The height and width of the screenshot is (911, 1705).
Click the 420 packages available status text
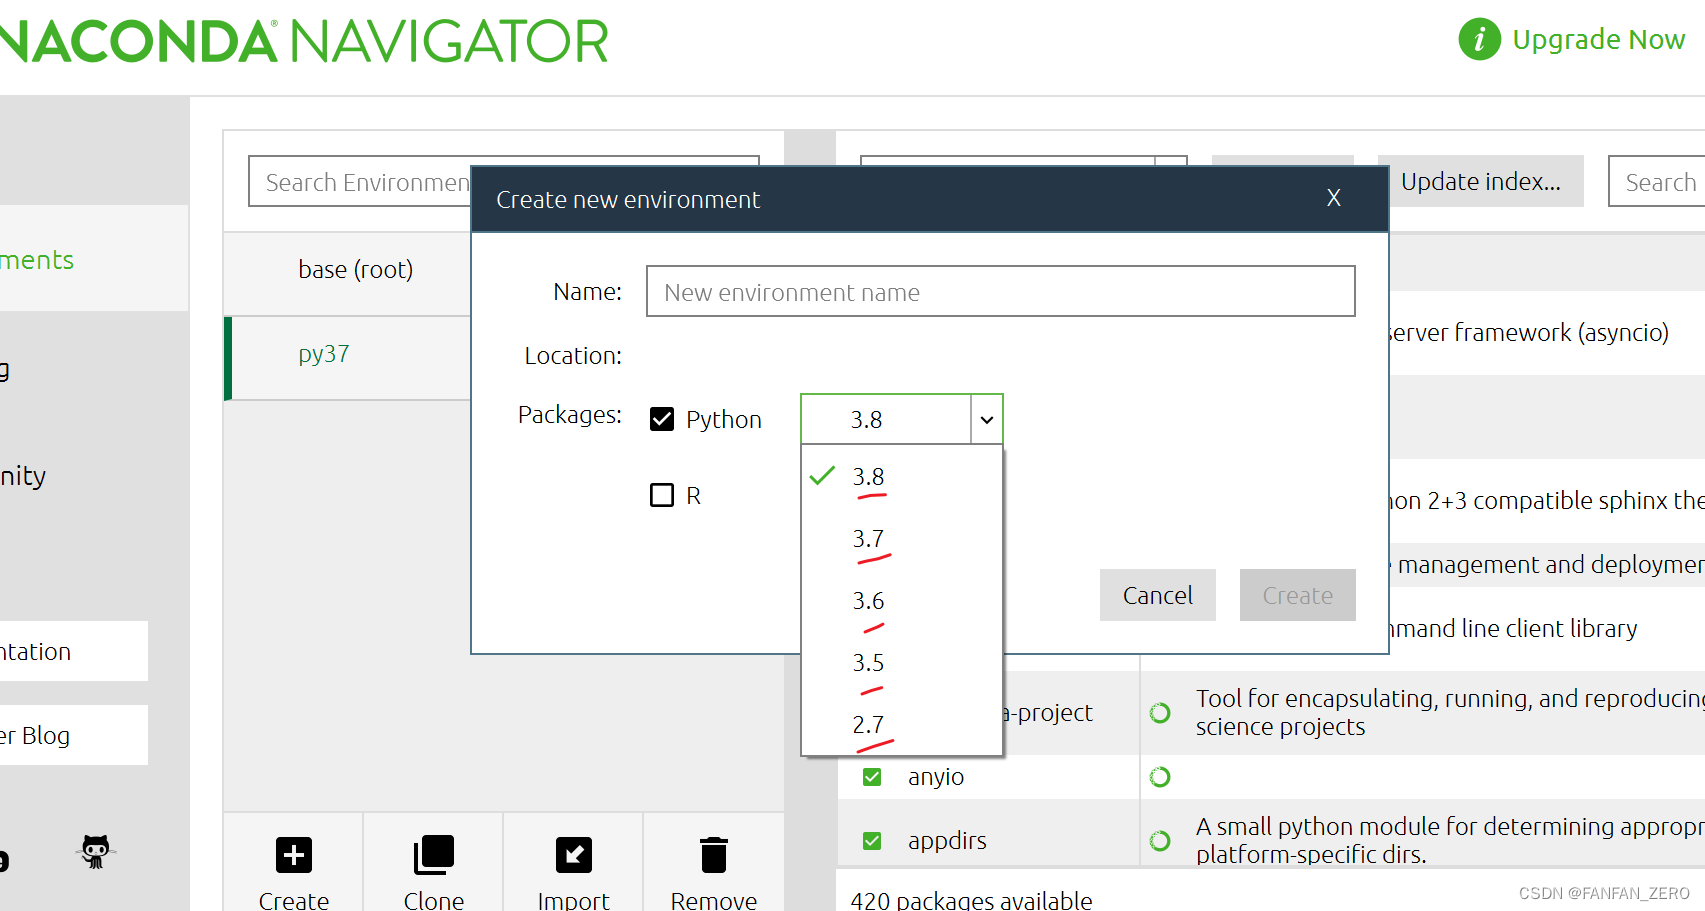tap(971, 900)
